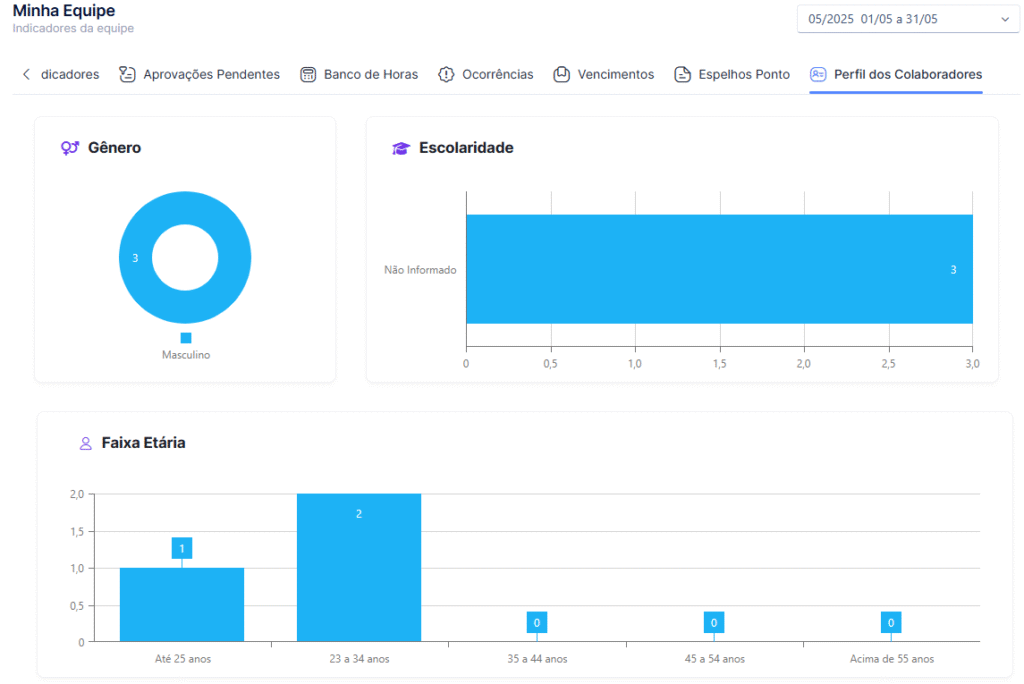
Task: Click the Escolaridade graduation cap icon
Action: click(x=401, y=148)
